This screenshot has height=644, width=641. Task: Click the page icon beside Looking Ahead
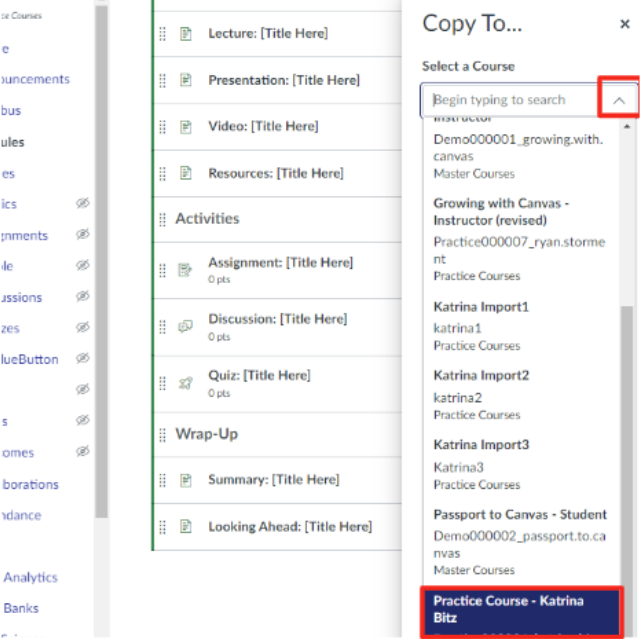pos(185,527)
